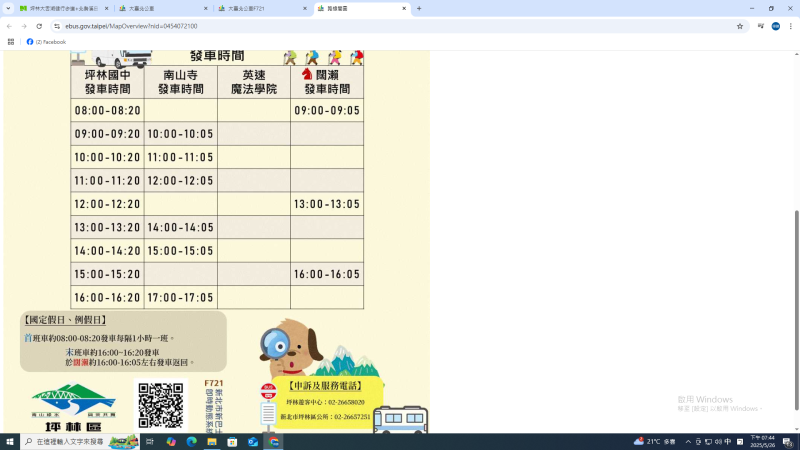Reload the current page
Image resolution: width=800 pixels, height=450 pixels.
pyautogui.click(x=39, y=26)
